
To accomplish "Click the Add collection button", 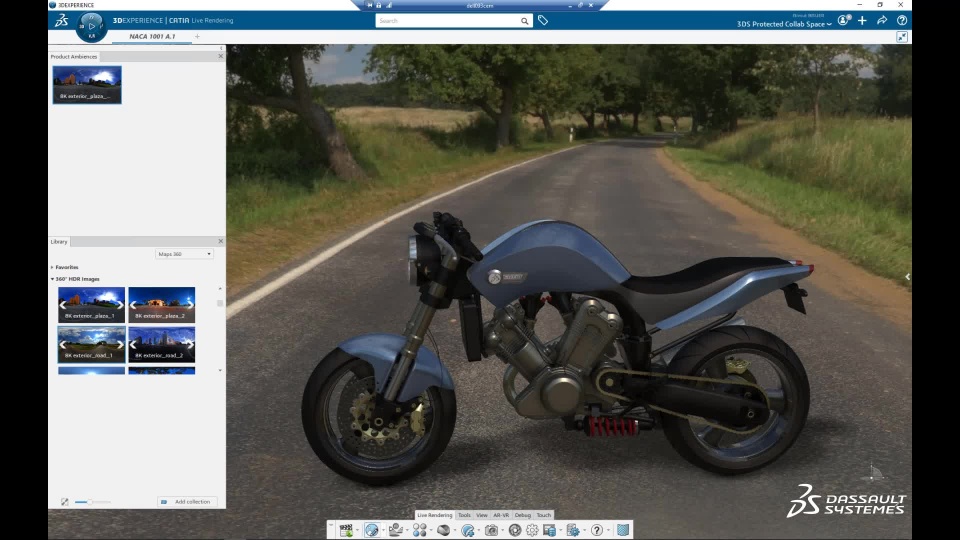I will click(187, 502).
